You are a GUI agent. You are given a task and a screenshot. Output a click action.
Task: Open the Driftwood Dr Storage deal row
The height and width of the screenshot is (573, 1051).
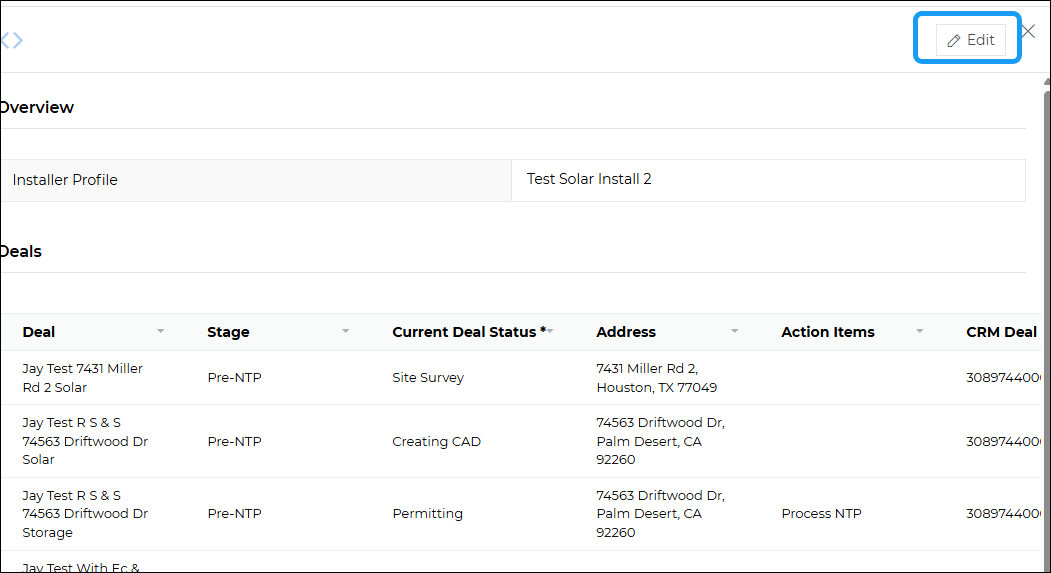coord(85,514)
